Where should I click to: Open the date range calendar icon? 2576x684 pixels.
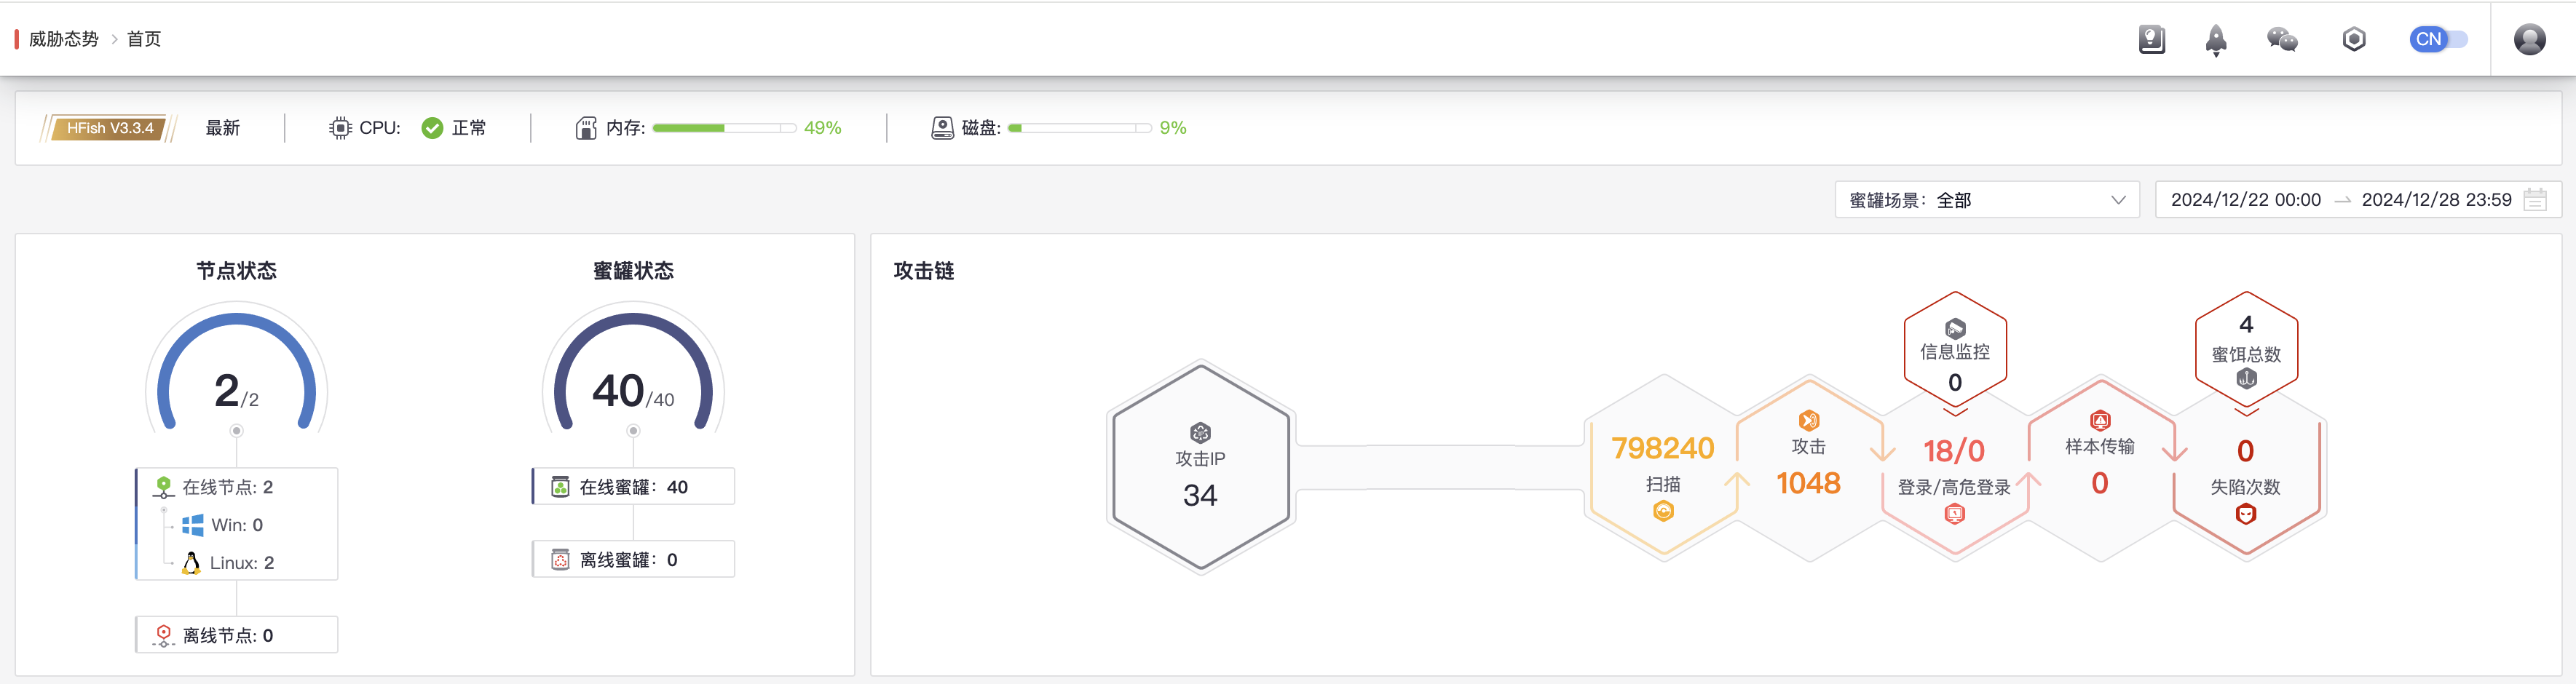(x=2535, y=200)
